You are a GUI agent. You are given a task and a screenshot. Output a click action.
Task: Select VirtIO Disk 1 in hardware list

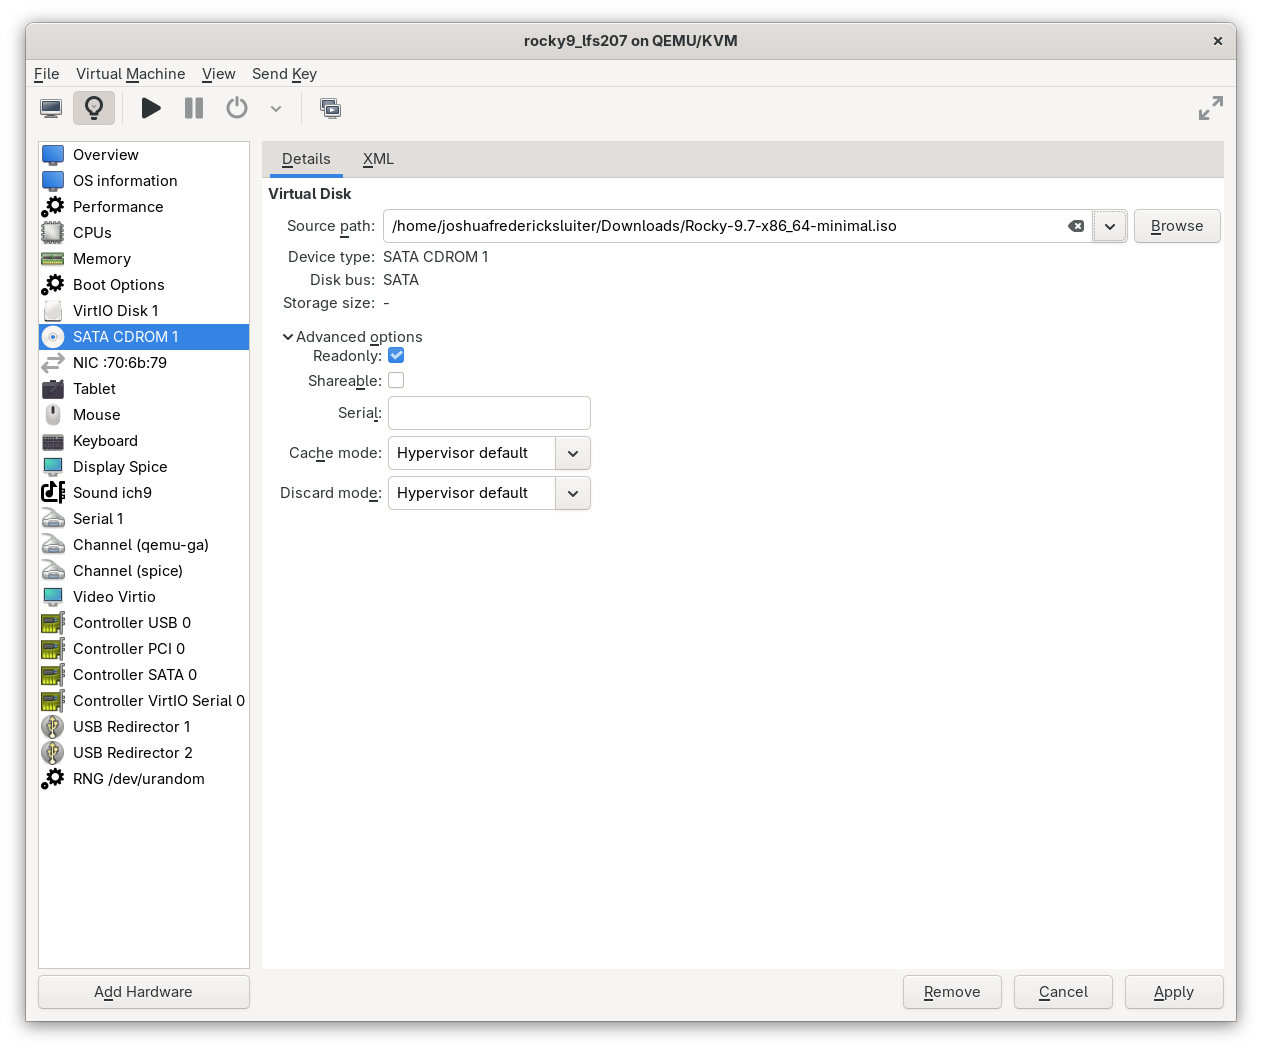click(115, 311)
